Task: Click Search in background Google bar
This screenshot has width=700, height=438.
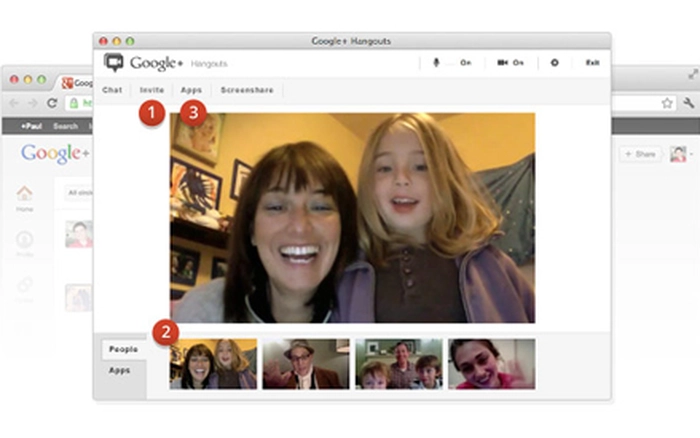Action: click(x=66, y=126)
